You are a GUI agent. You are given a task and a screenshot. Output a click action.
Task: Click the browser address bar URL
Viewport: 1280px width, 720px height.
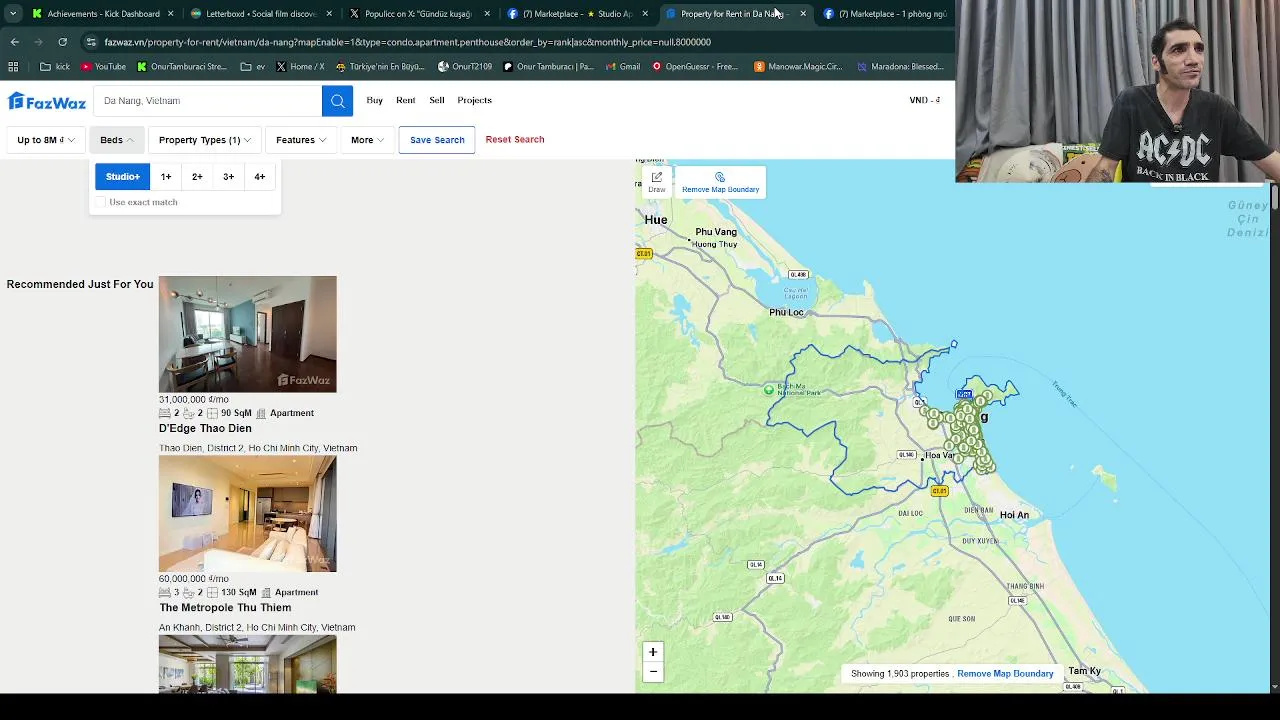coord(407,42)
